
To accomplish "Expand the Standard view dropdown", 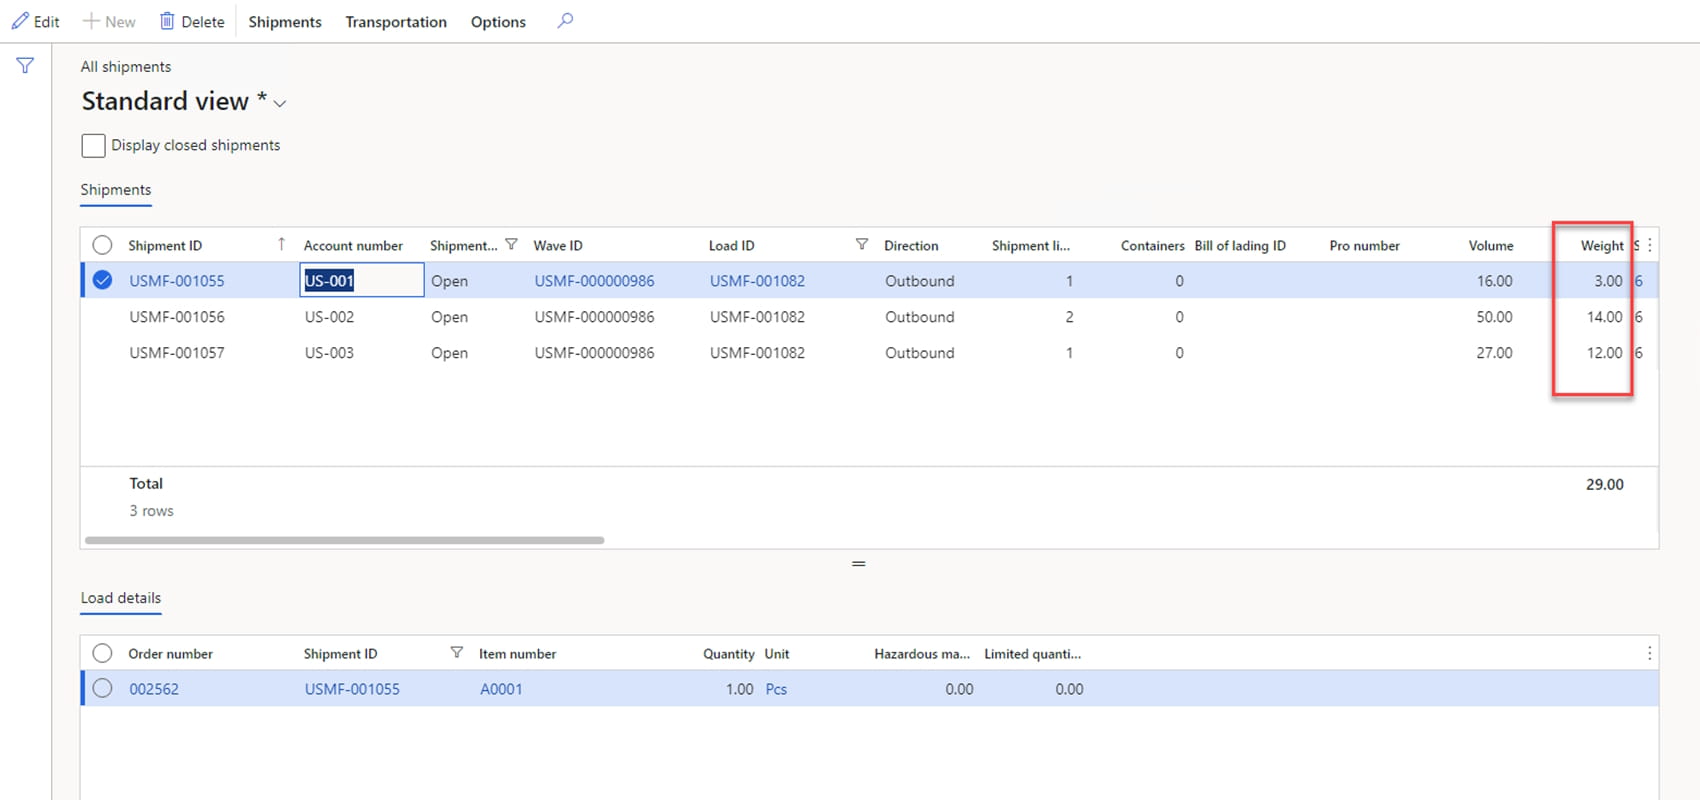I will coord(280,103).
